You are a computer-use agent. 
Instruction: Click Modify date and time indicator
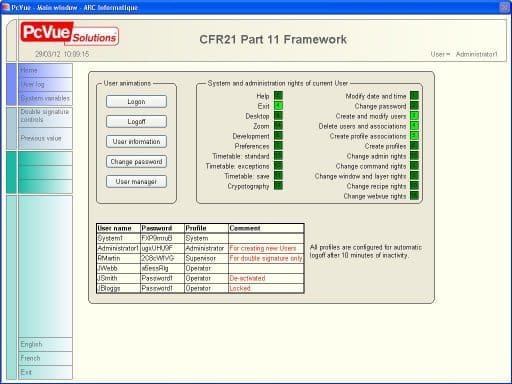(x=414, y=96)
